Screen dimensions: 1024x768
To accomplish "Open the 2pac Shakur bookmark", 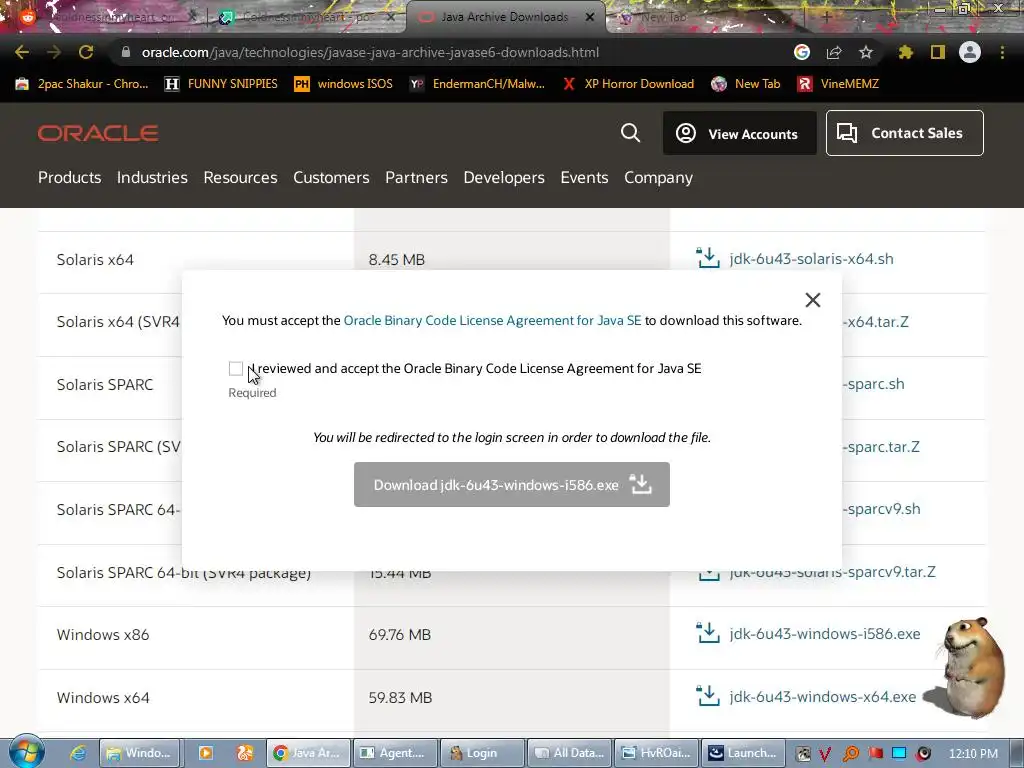I will point(82,84).
